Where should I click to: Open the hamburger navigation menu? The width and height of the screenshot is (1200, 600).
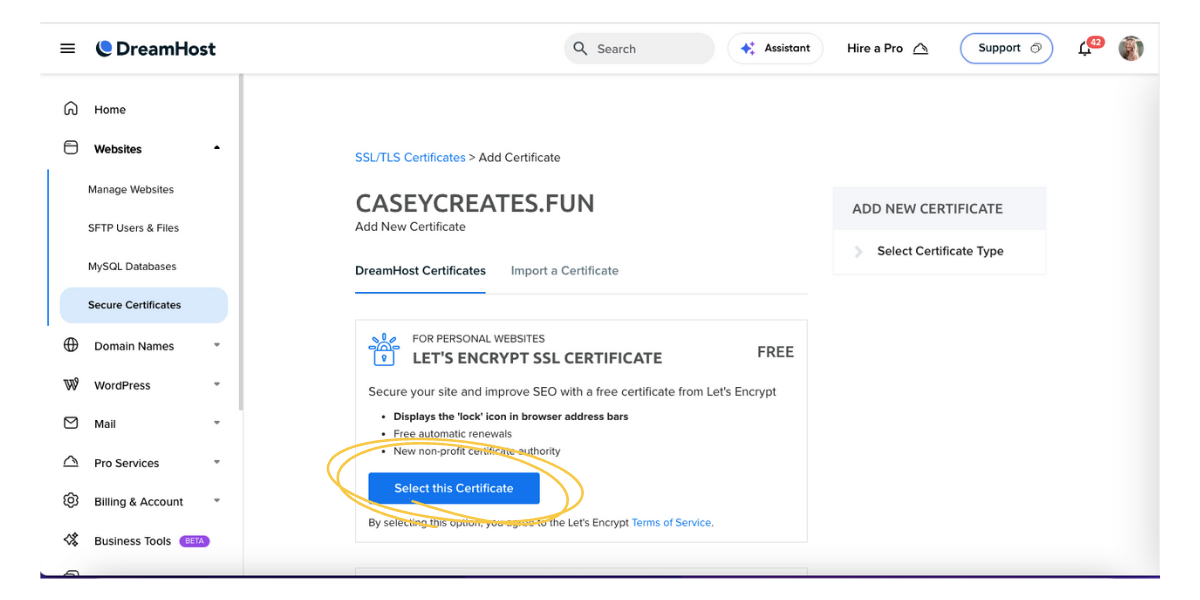click(68, 48)
